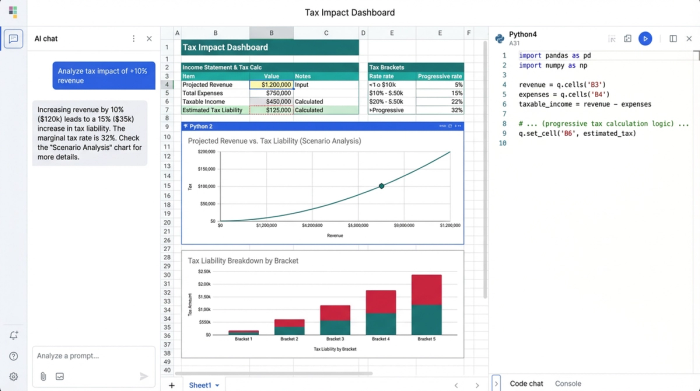Viewport: 700px width, 391px height.
Task: Click the user message 'Analyze tax impact' bubble
Action: [104, 75]
